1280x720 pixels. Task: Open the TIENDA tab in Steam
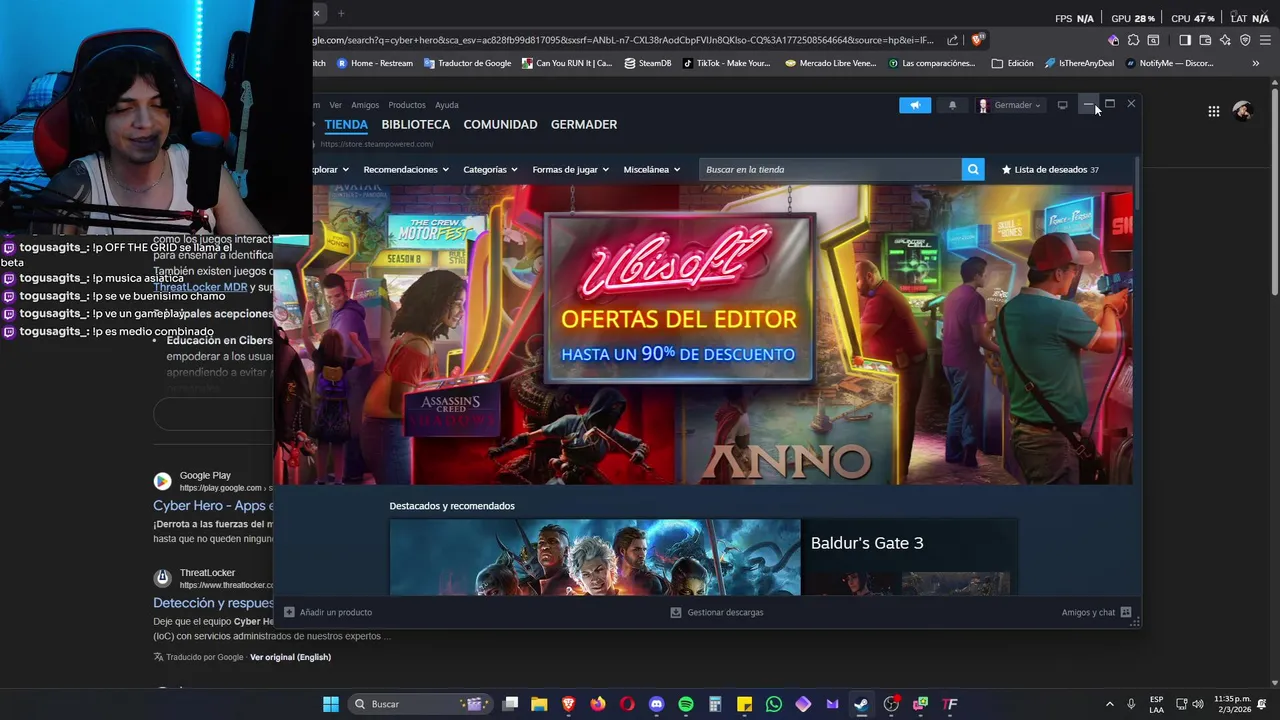pyautogui.click(x=346, y=124)
